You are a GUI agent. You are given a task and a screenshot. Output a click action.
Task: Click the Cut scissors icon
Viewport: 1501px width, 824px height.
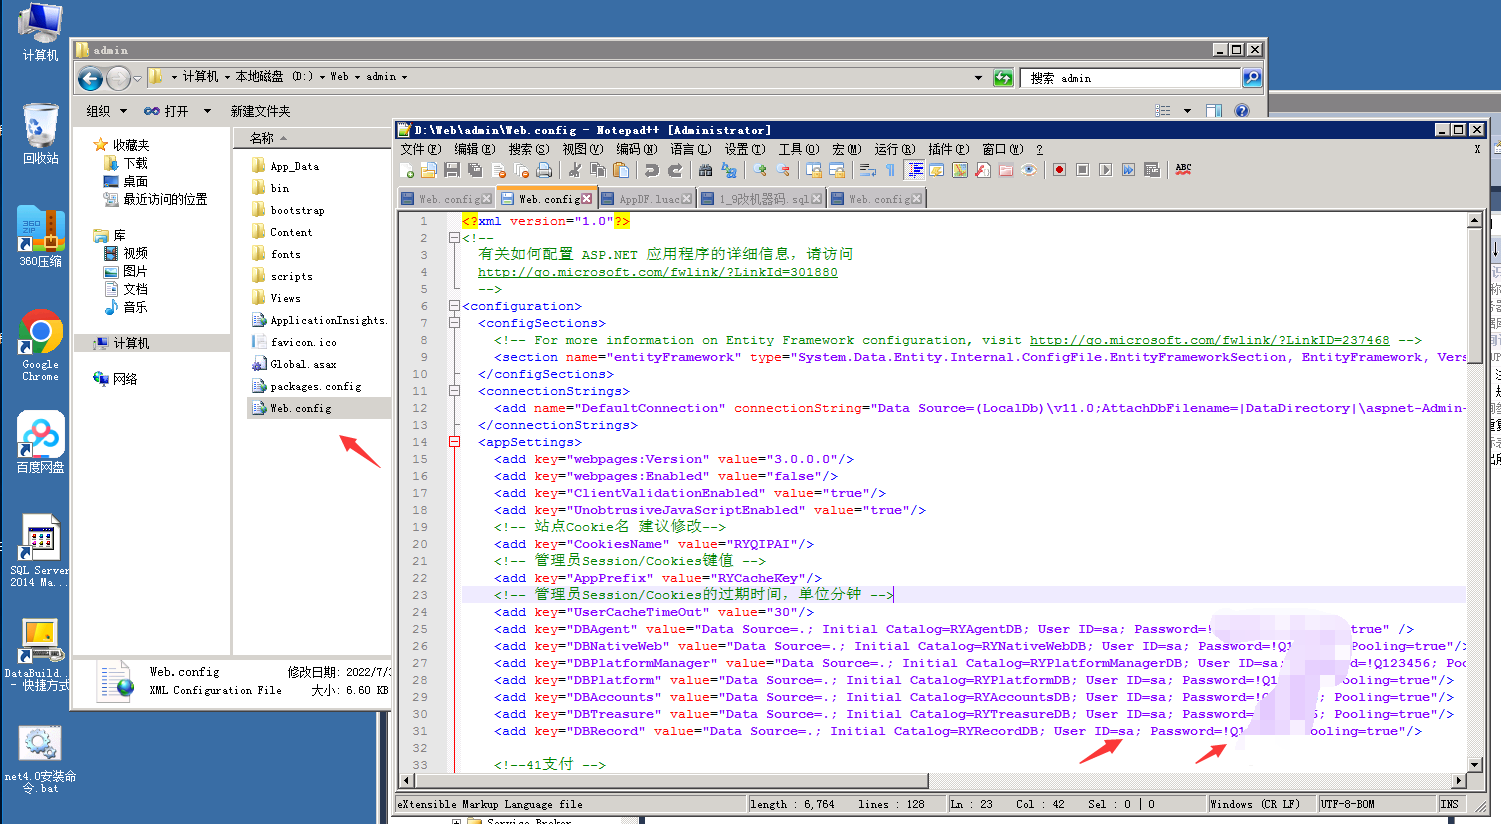pyautogui.click(x=575, y=170)
